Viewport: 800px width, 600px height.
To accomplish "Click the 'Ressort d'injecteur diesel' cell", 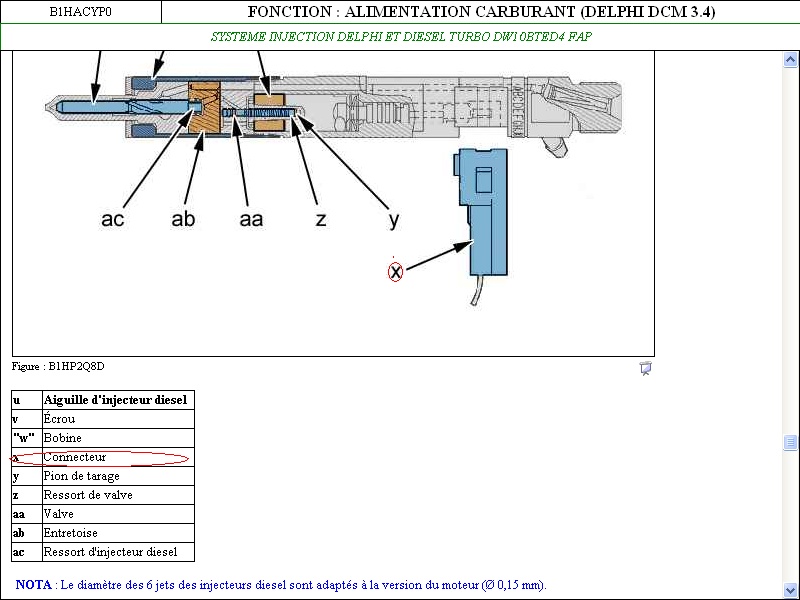I will pos(118,552).
